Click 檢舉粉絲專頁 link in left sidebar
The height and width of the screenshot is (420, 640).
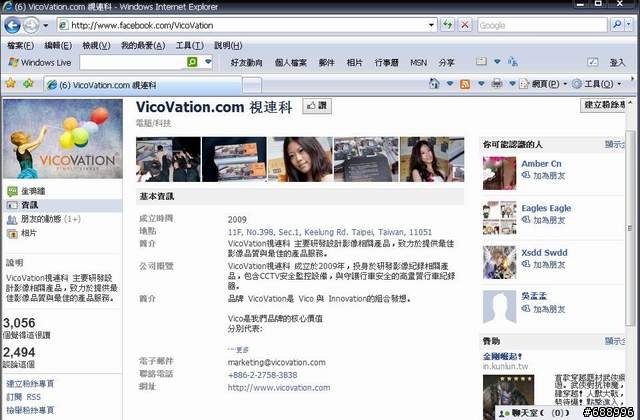30,410
